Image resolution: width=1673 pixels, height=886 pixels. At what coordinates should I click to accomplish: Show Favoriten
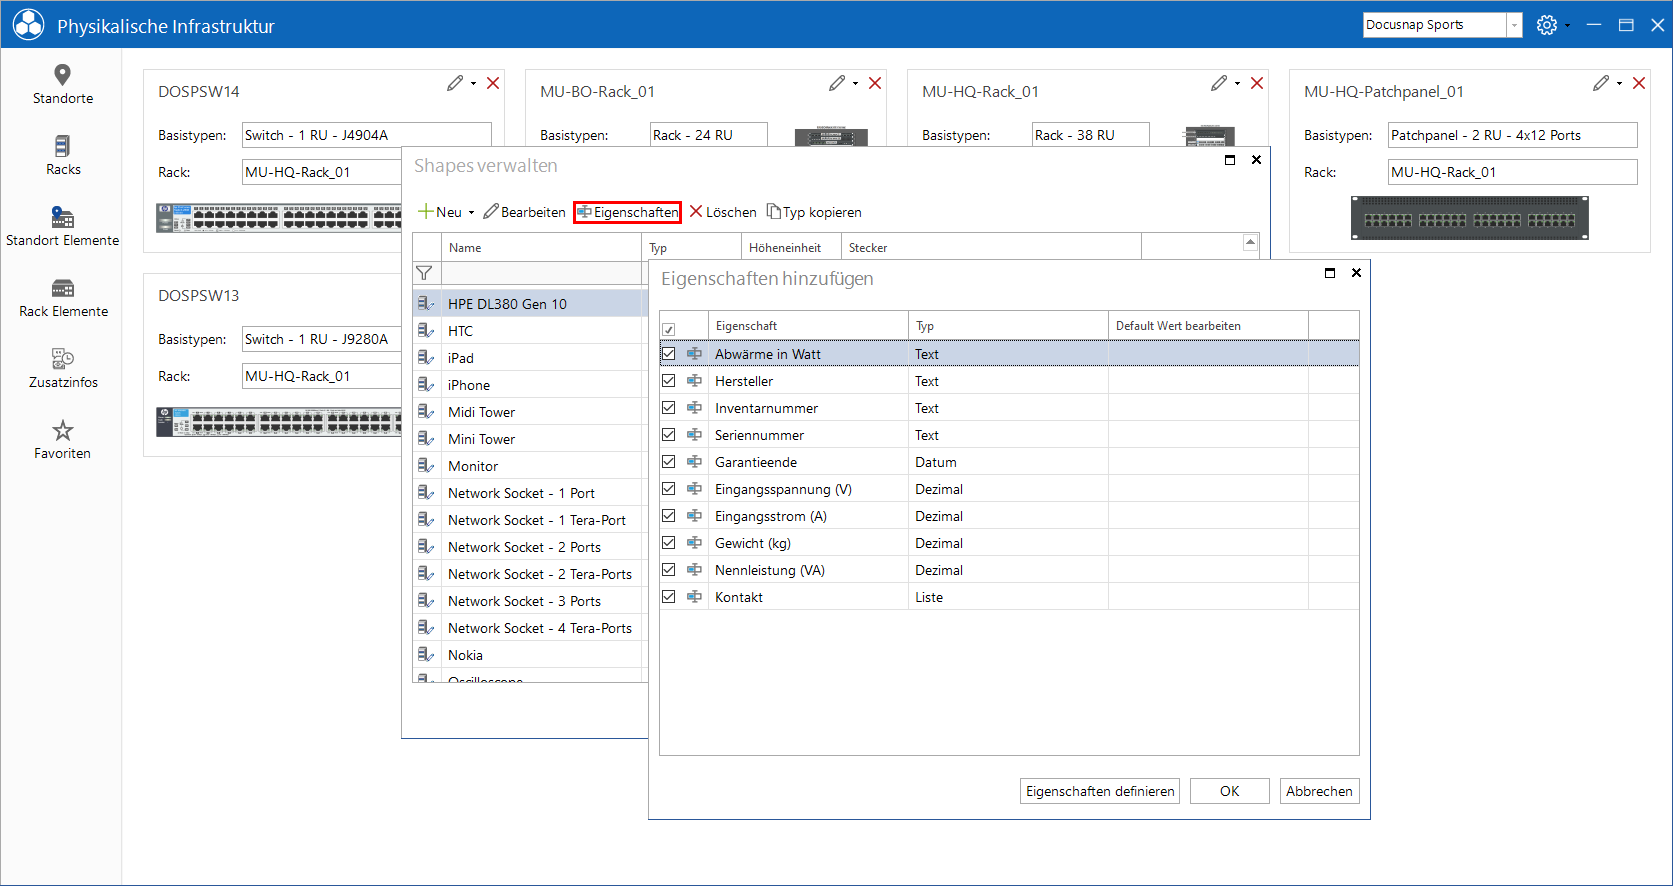click(62, 440)
